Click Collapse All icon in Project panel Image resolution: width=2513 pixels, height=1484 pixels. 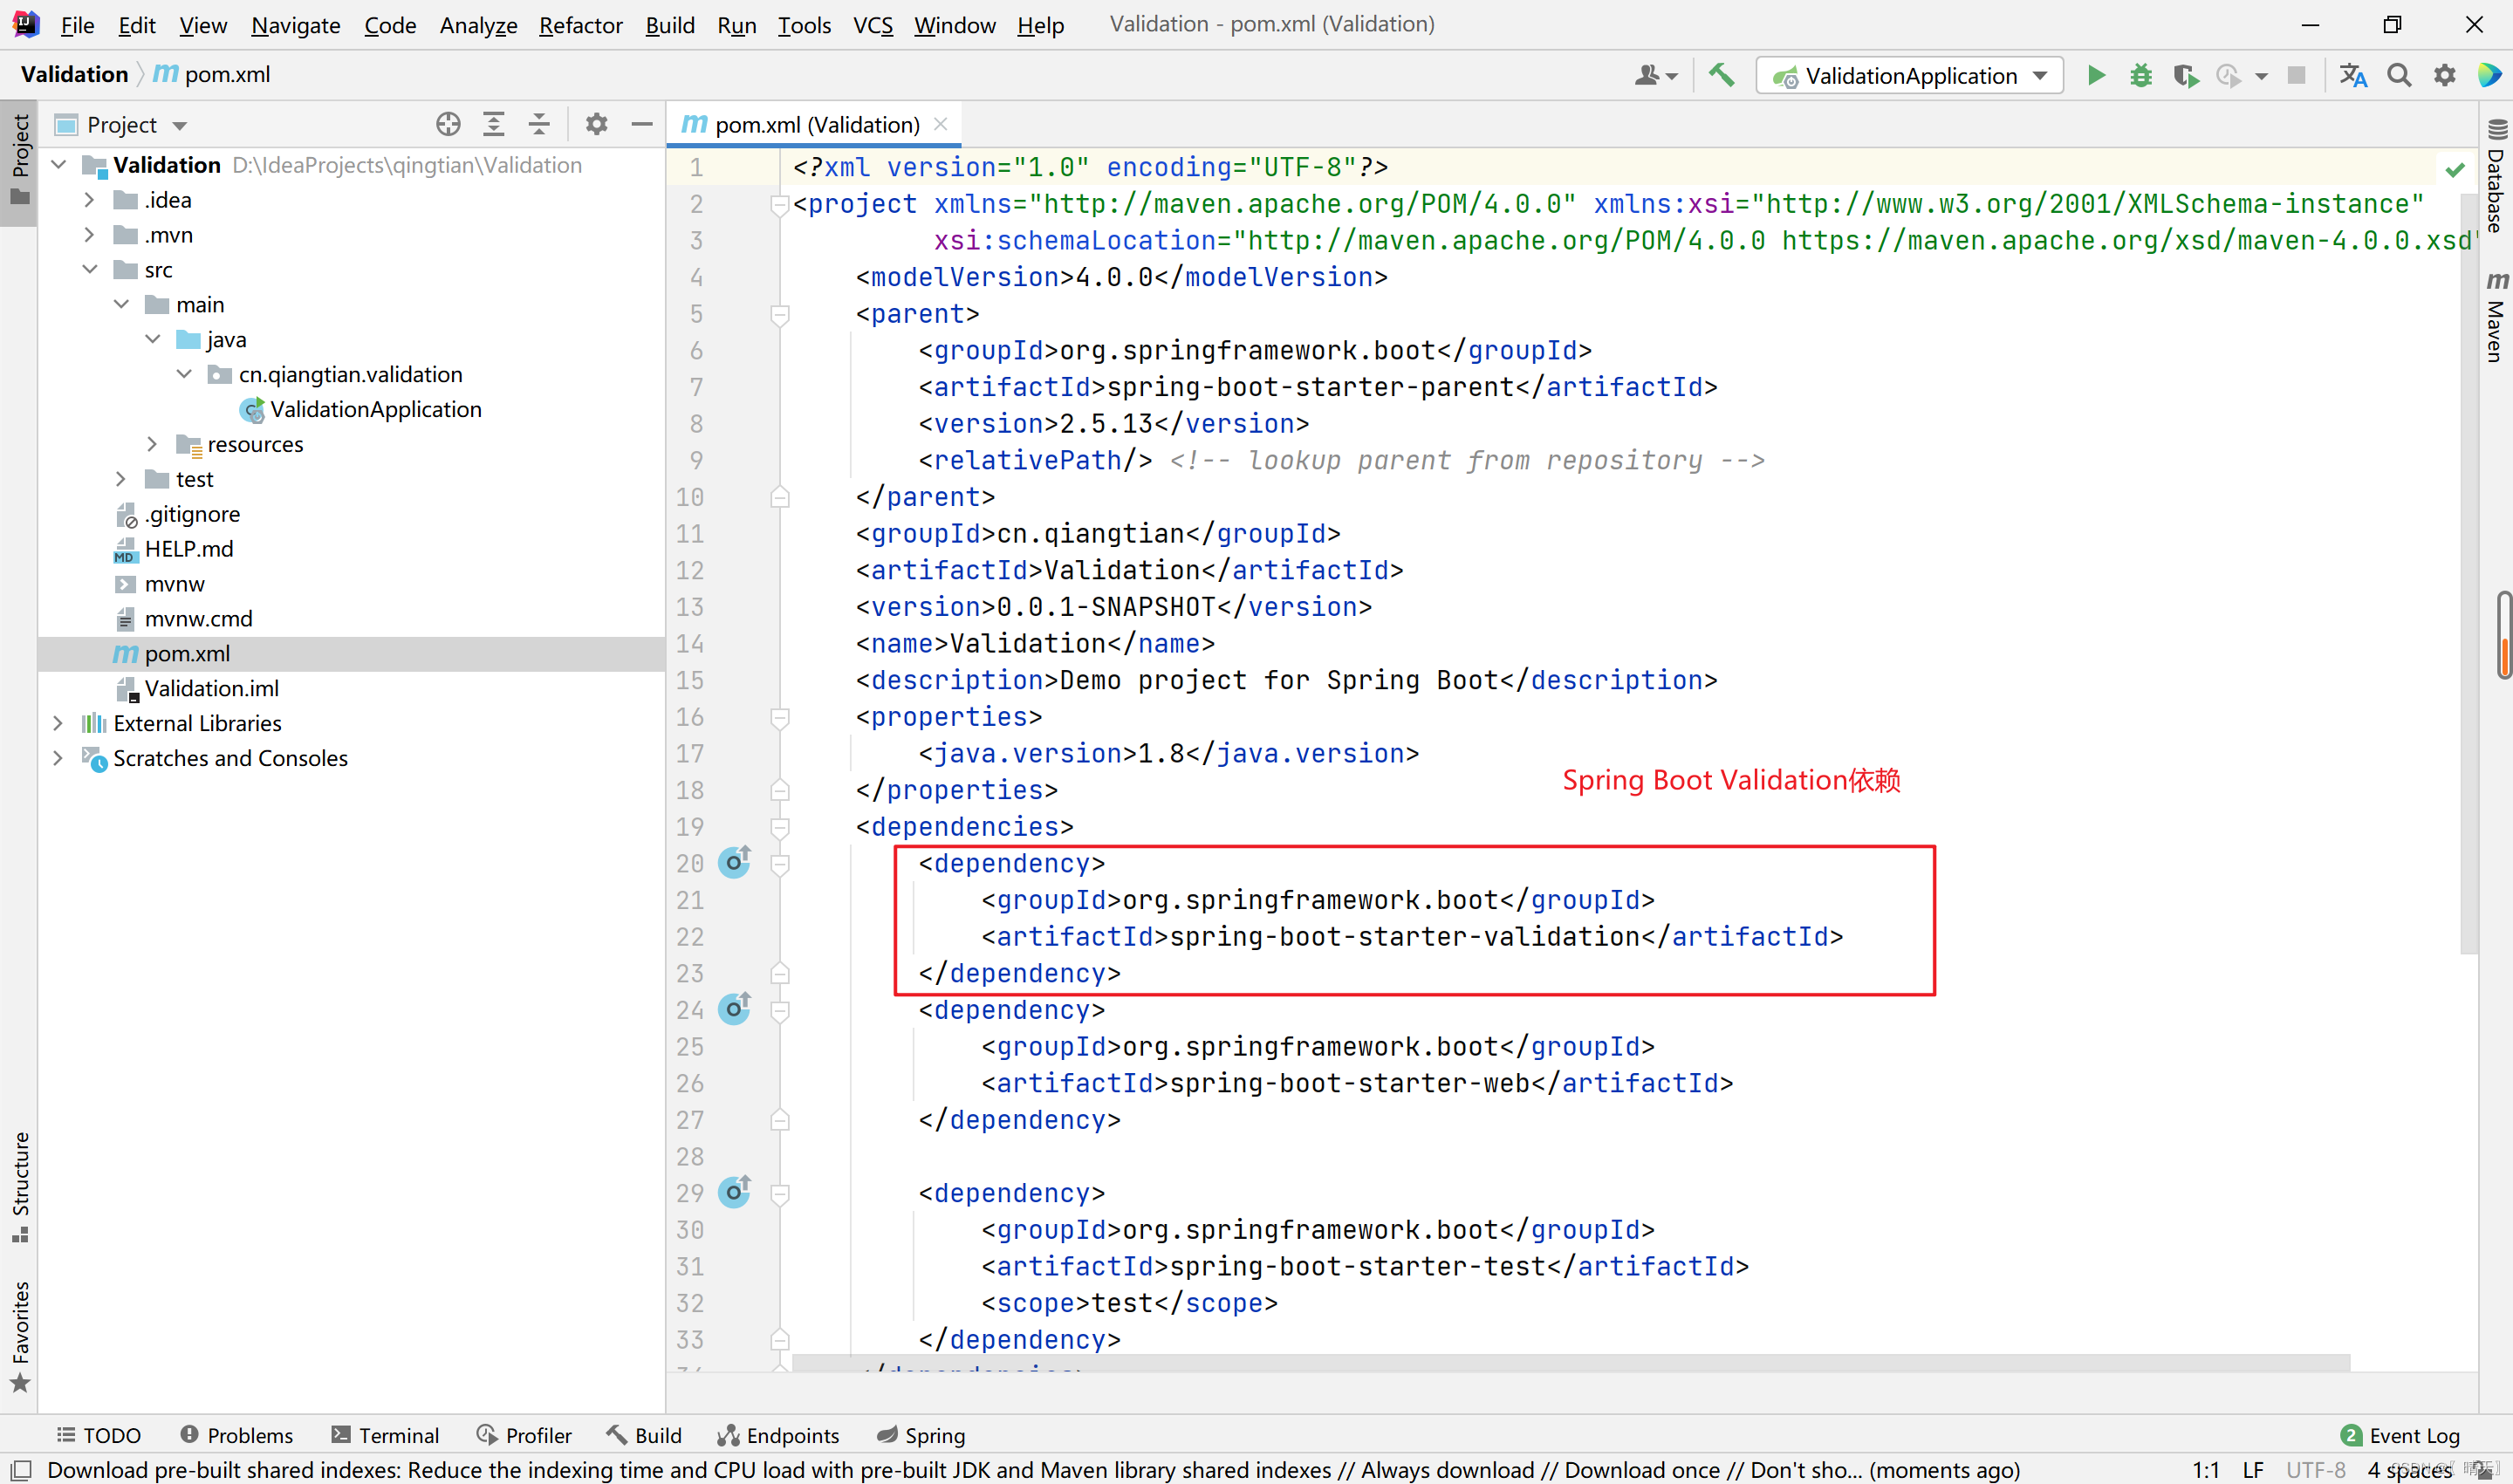coord(539,124)
